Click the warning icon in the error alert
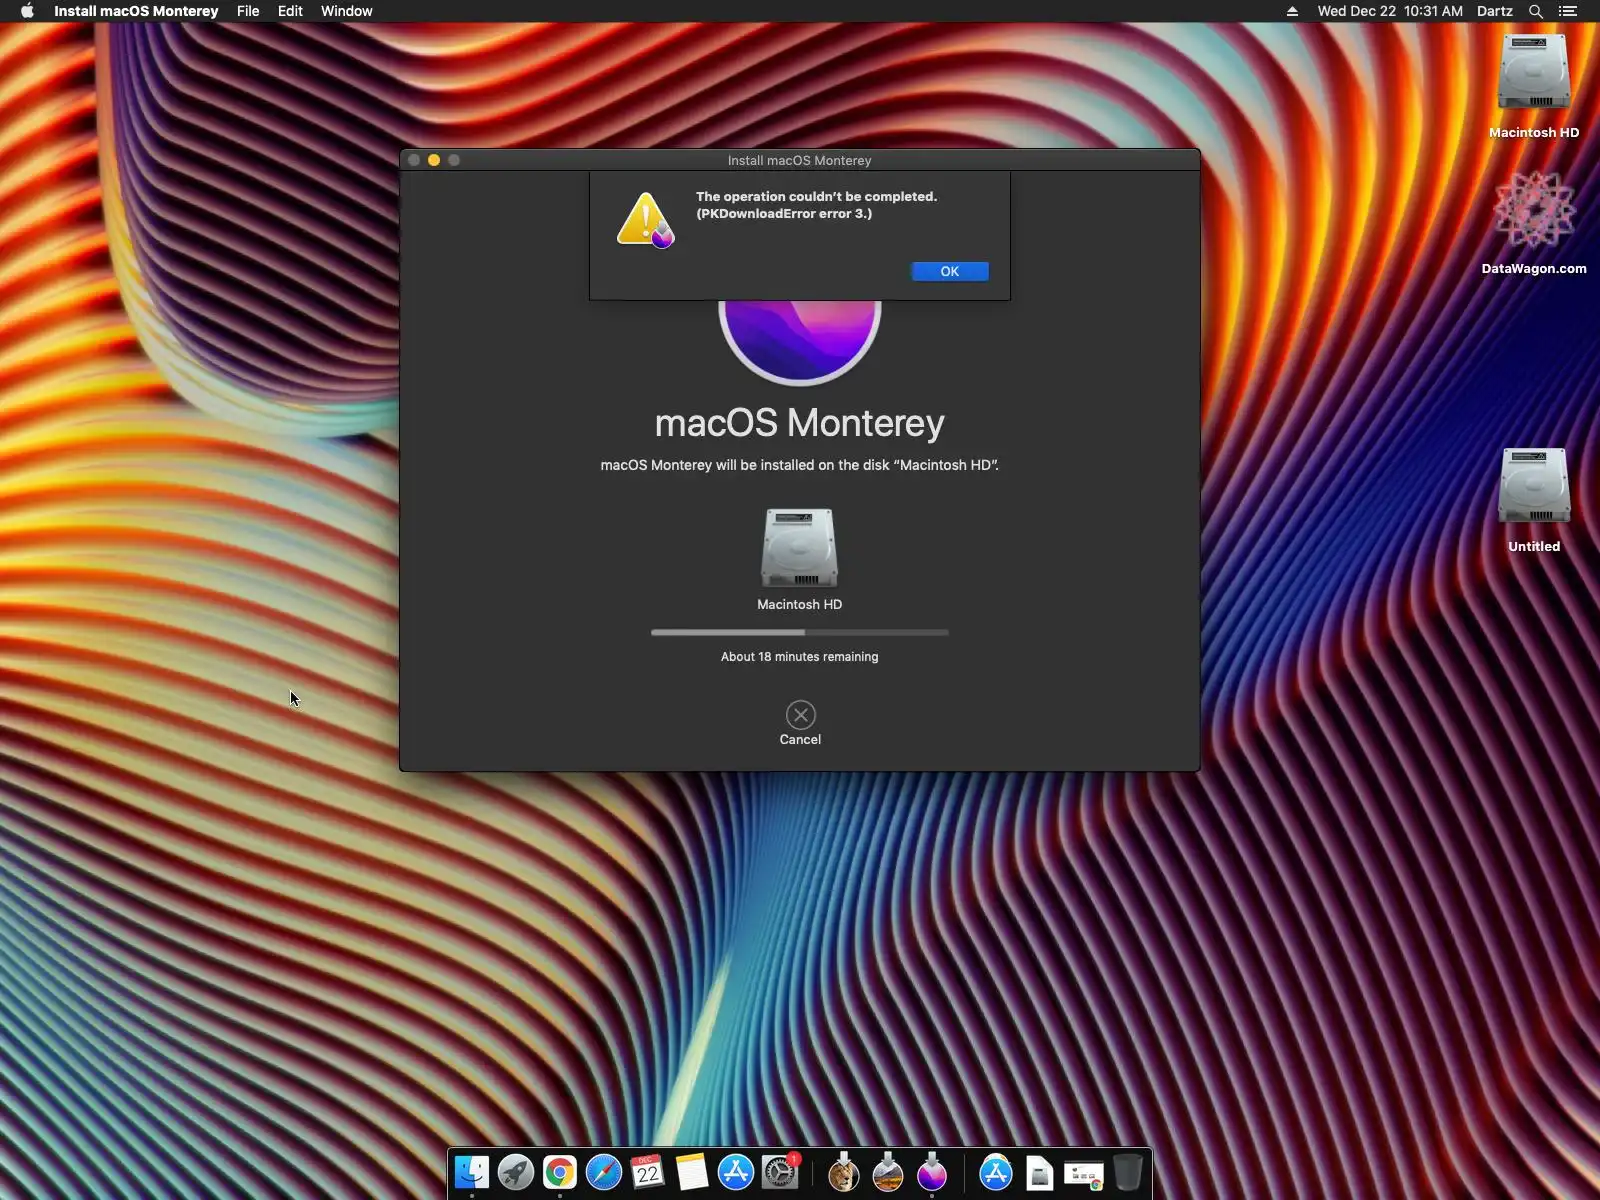The height and width of the screenshot is (1200, 1600). point(646,220)
